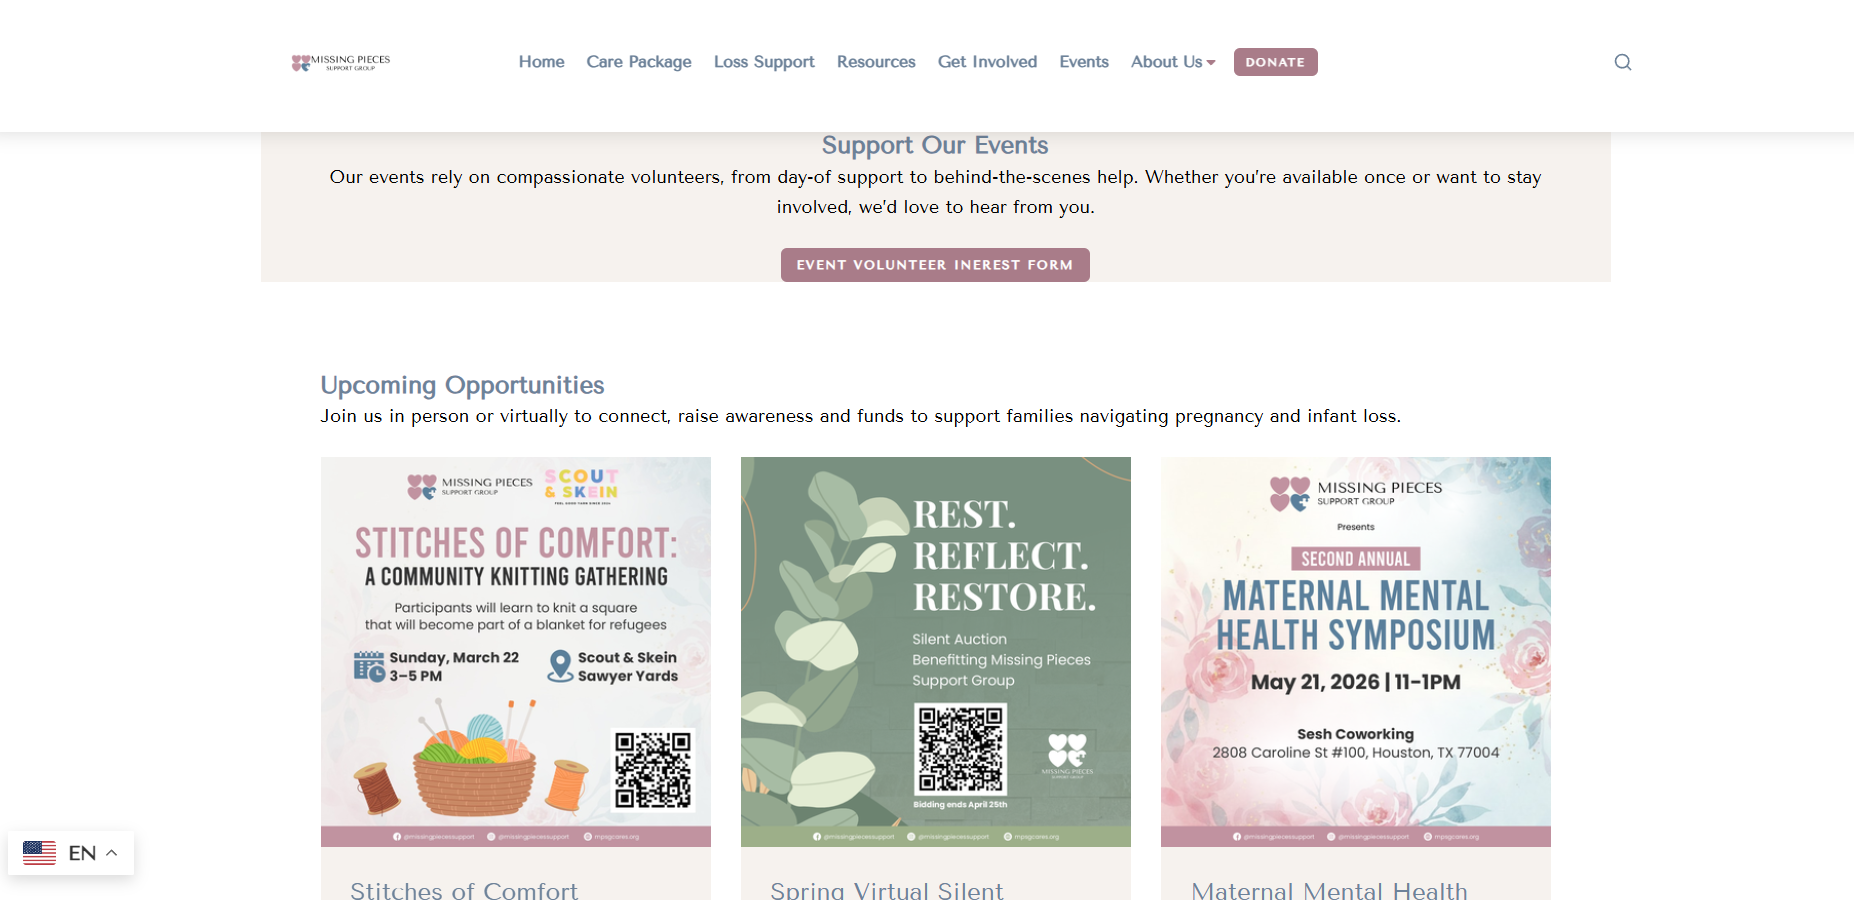Viewport: 1854px width, 900px height.
Task: Expand the EN language selector chevron
Action: point(112,853)
